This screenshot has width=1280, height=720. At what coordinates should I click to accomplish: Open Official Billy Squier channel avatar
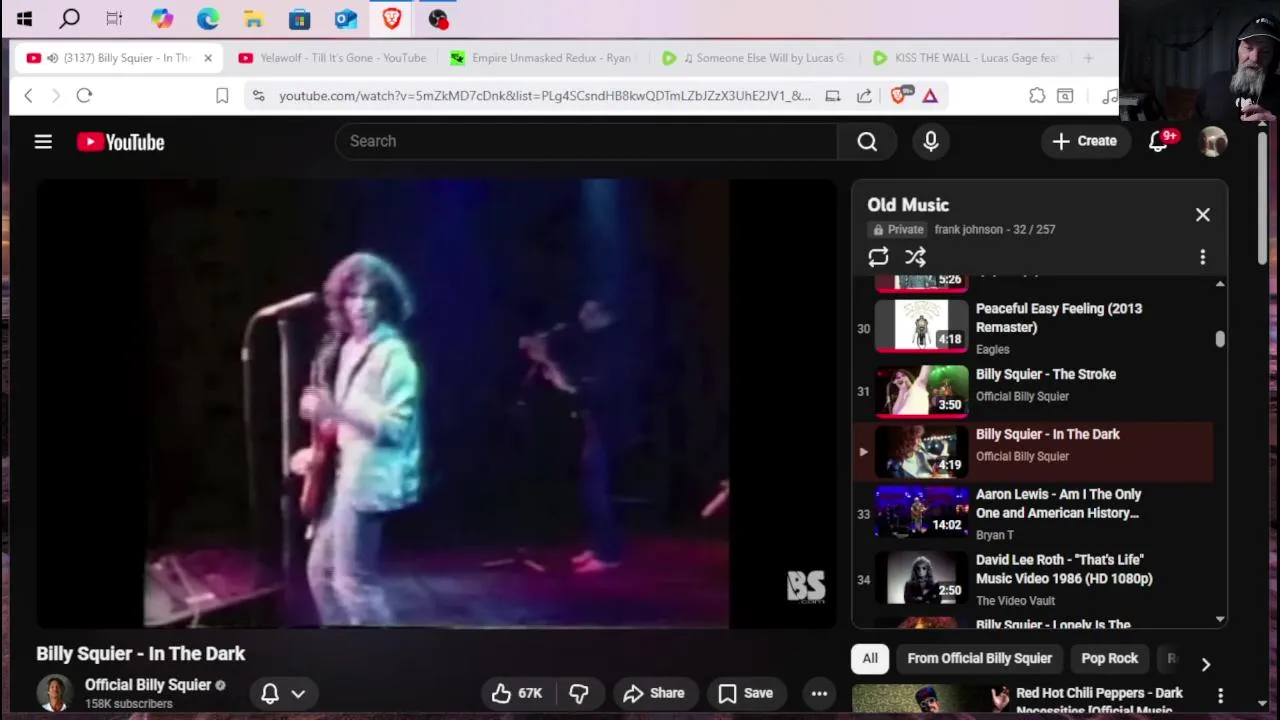[54, 693]
